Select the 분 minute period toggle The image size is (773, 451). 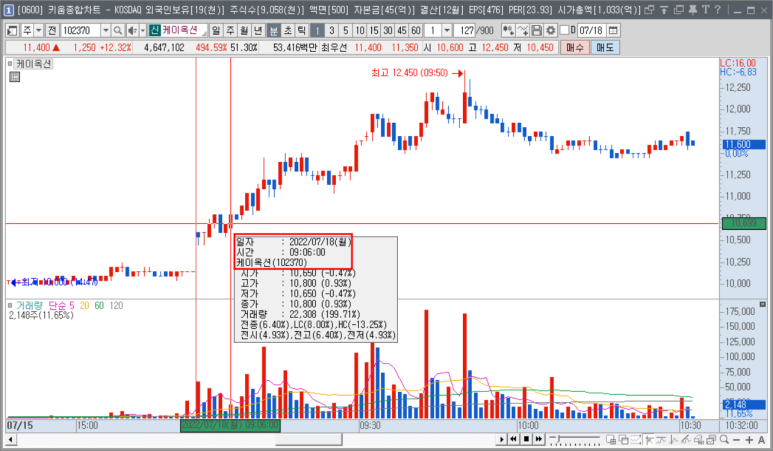coord(273,31)
